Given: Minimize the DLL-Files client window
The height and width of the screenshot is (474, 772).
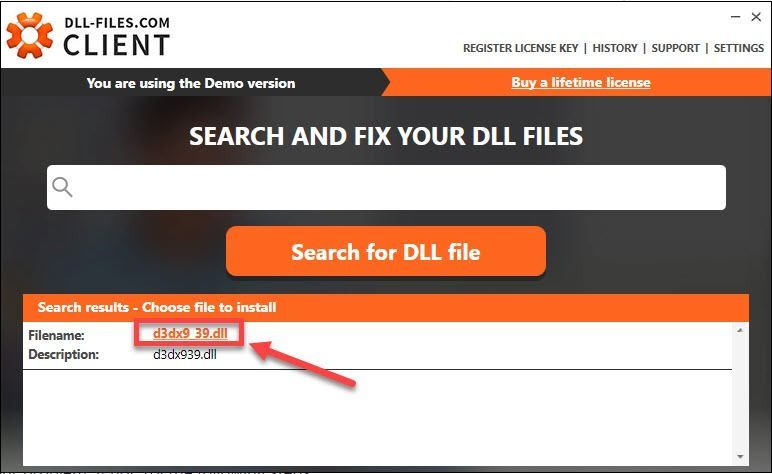Looking at the screenshot, I should click(x=735, y=17).
